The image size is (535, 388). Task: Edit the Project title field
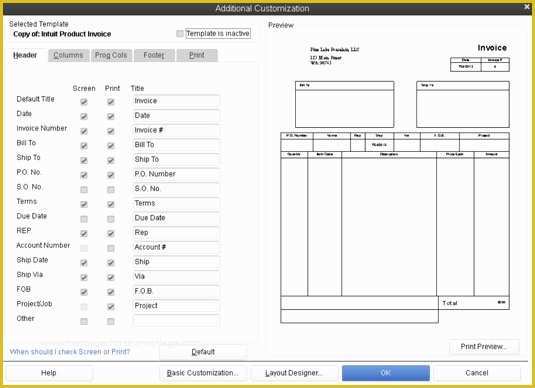176,306
